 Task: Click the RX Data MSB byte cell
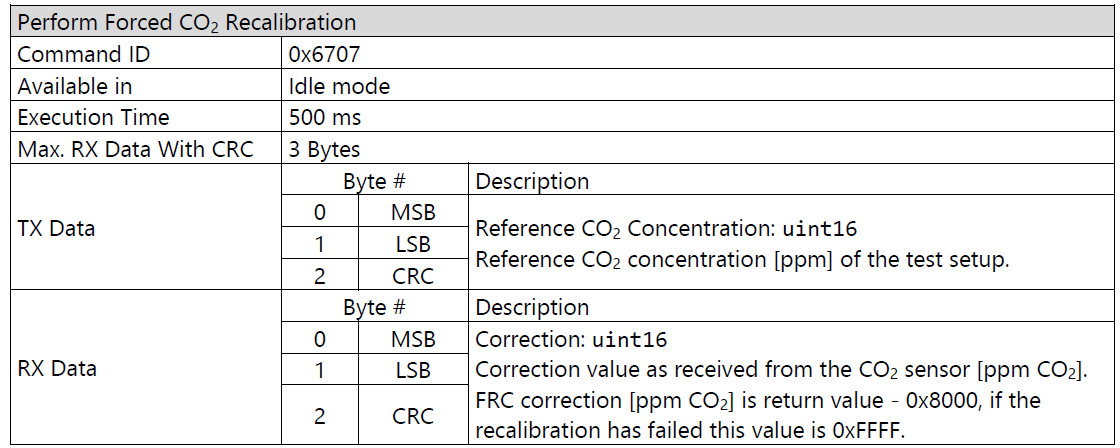pyautogui.click(x=413, y=339)
